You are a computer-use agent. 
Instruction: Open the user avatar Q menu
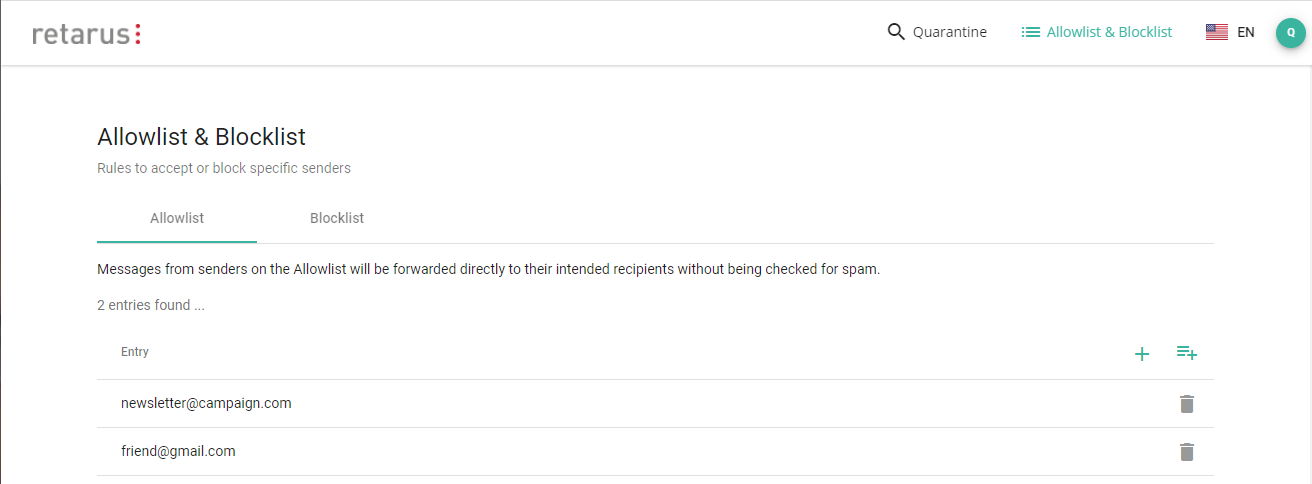click(1290, 33)
